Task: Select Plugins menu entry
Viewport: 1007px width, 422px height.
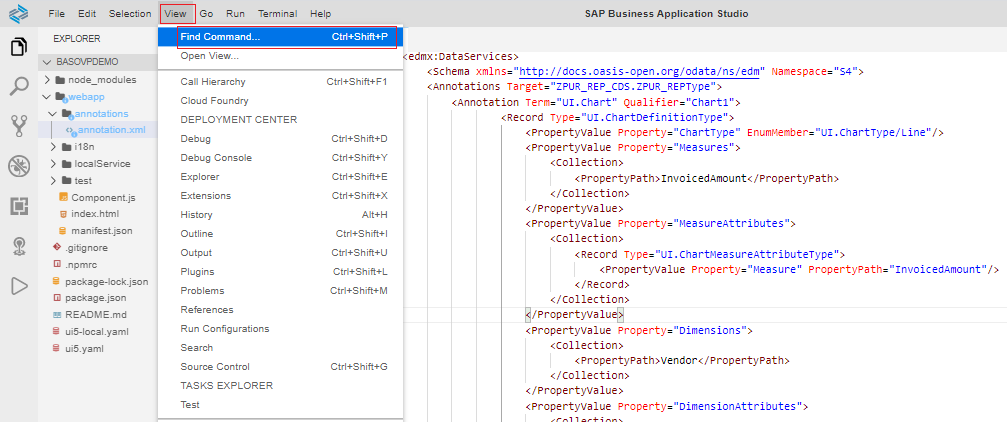Action: coord(280,272)
